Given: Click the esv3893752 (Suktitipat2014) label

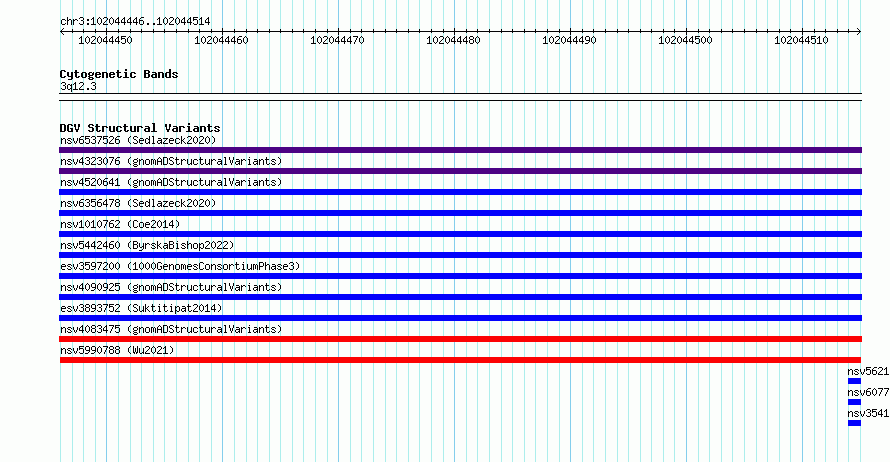Looking at the screenshot, I should (141, 308).
